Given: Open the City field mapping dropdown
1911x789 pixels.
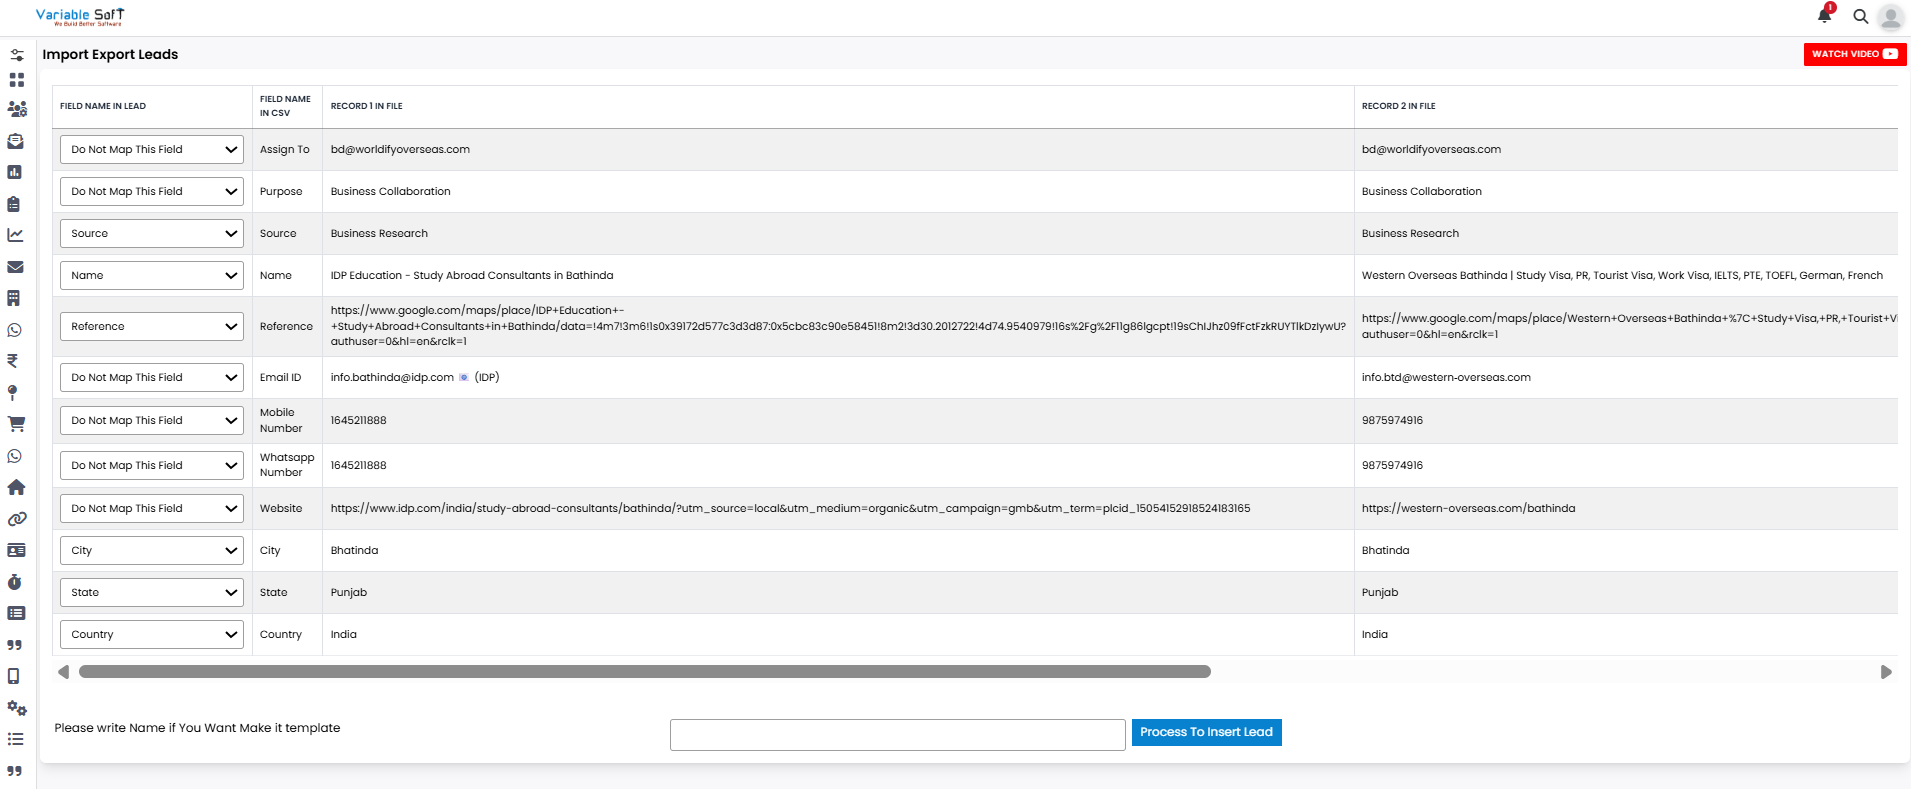Looking at the screenshot, I should tap(151, 551).
